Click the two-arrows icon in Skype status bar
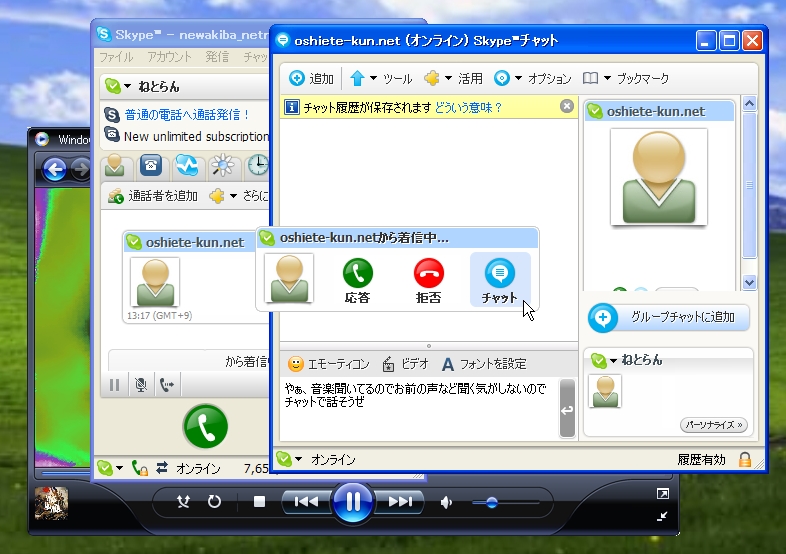Screen dimensions: 786x554 [162, 468]
